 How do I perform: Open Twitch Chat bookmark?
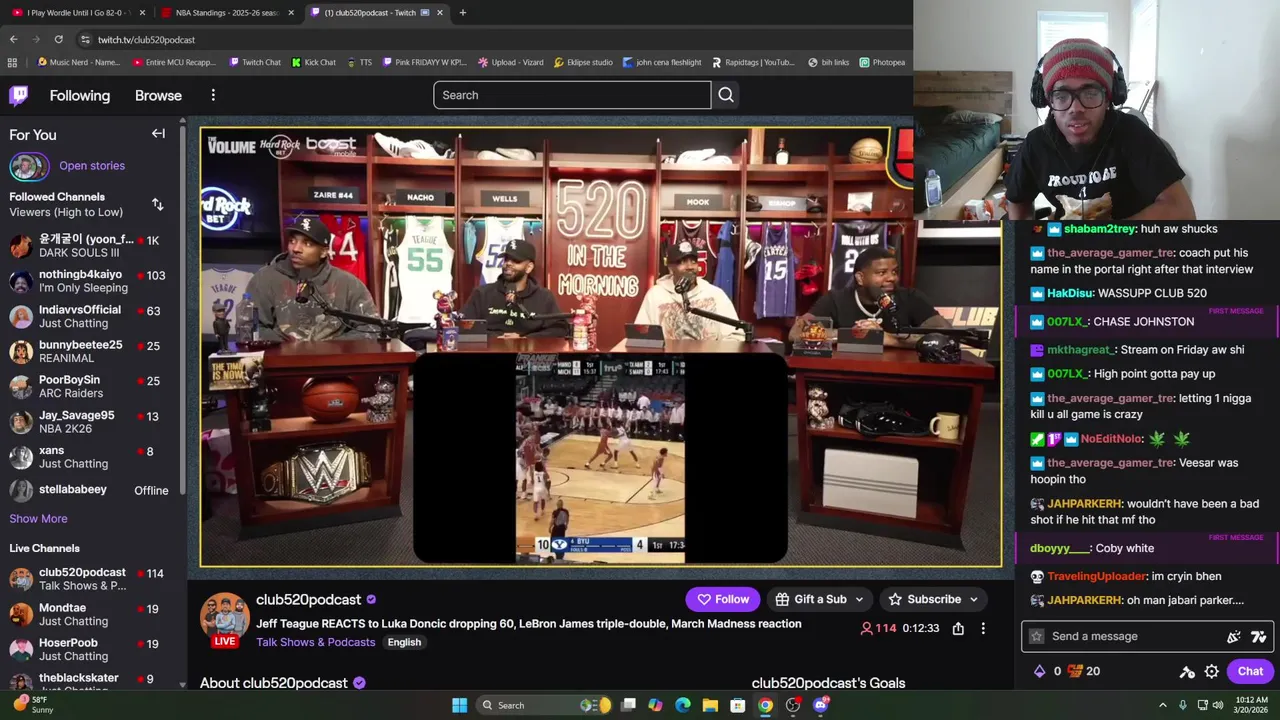255,62
